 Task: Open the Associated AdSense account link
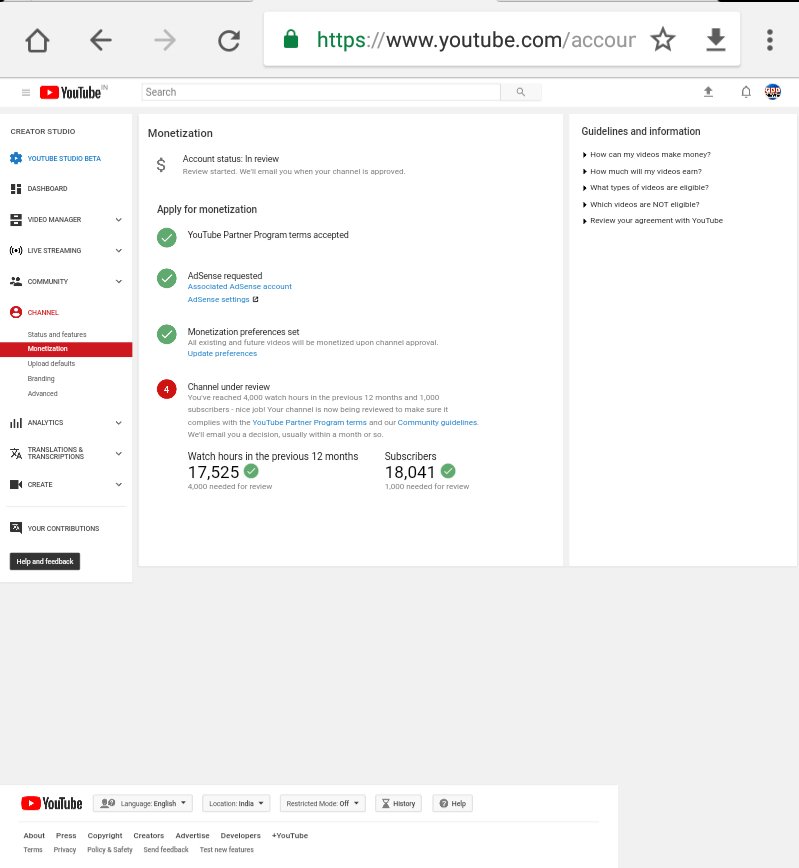239,287
